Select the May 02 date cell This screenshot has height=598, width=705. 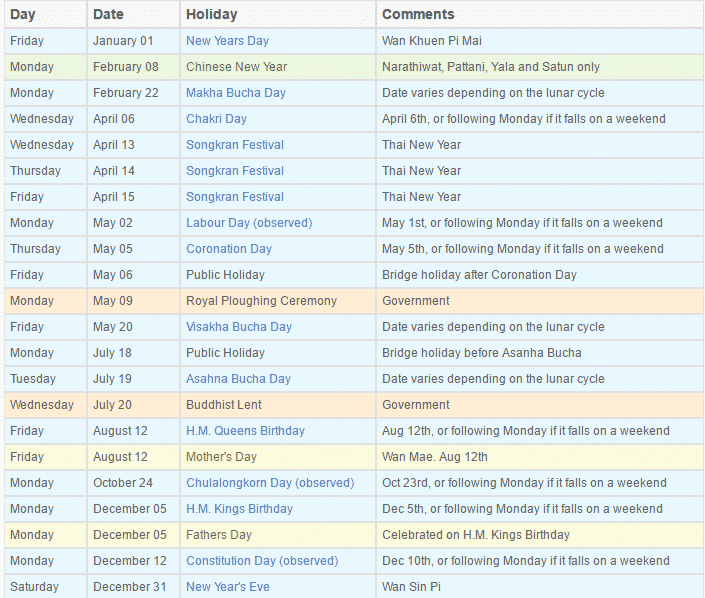(x=133, y=223)
